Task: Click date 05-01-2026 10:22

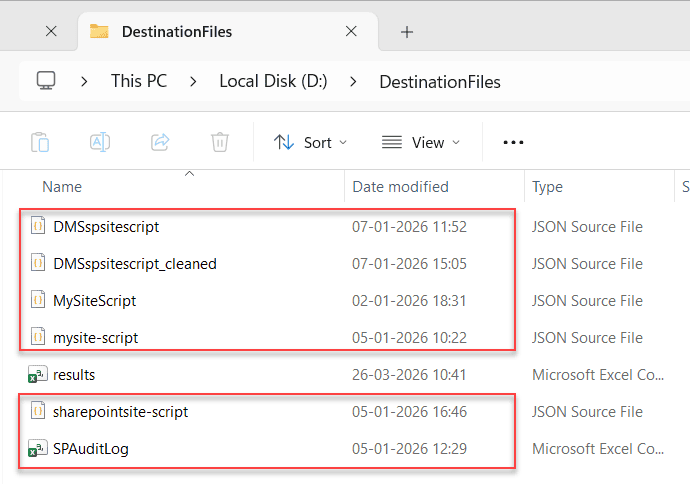Action: pyautogui.click(x=409, y=338)
